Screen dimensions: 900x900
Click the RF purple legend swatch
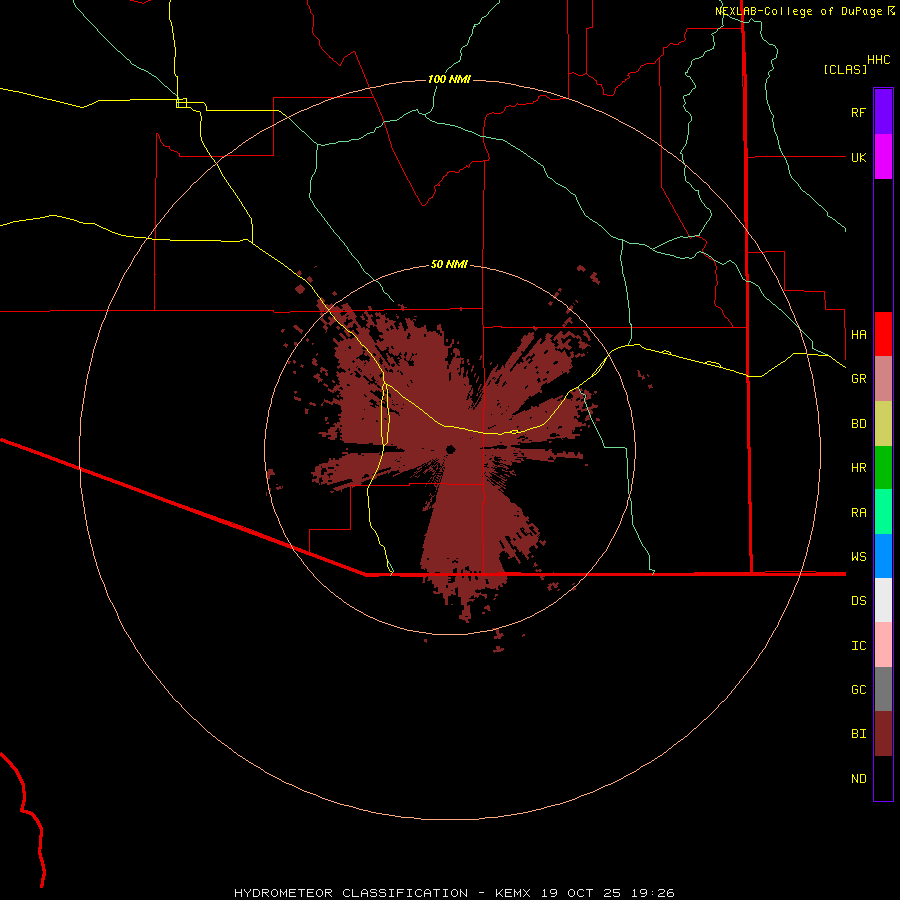[883, 111]
